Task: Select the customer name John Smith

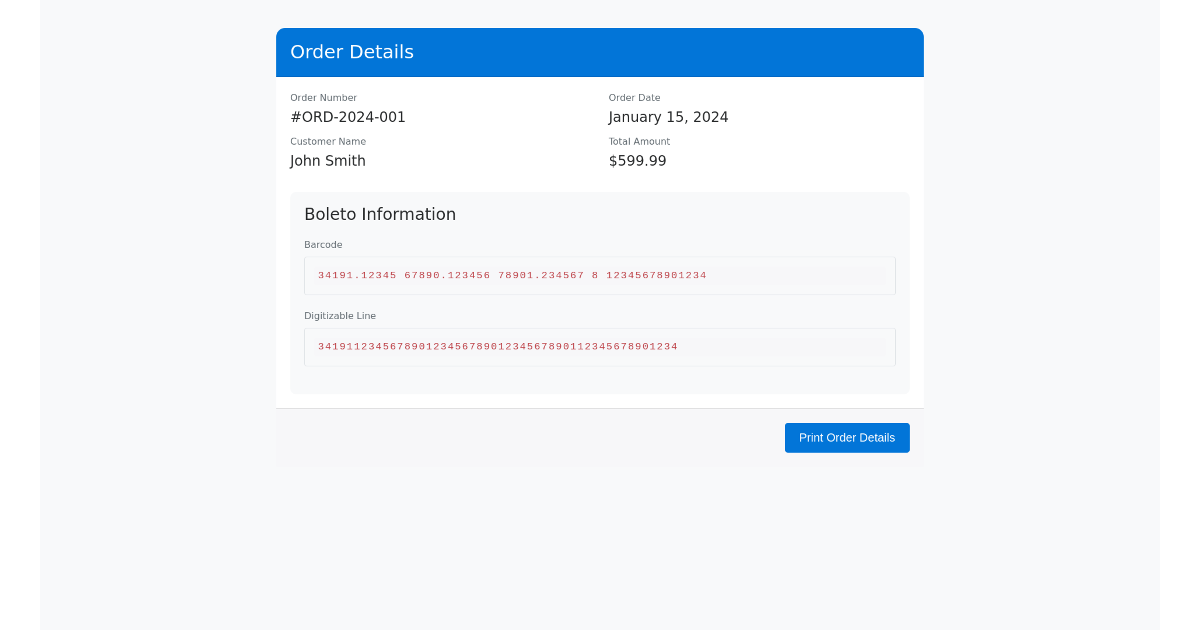Action: 328,160
